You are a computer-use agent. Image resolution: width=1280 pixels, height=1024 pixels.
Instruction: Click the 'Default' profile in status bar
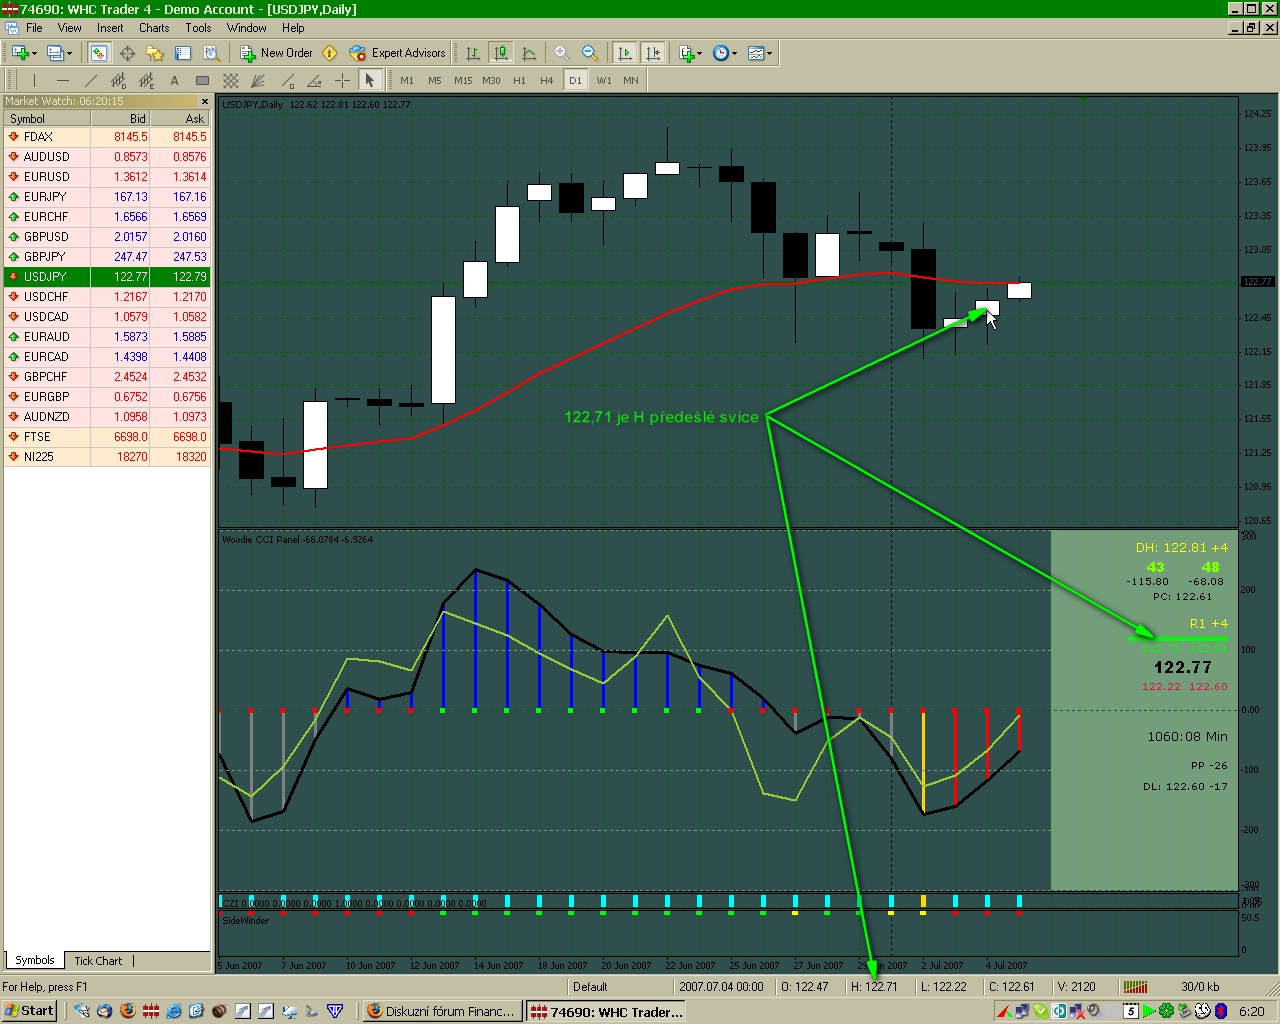[x=590, y=987]
